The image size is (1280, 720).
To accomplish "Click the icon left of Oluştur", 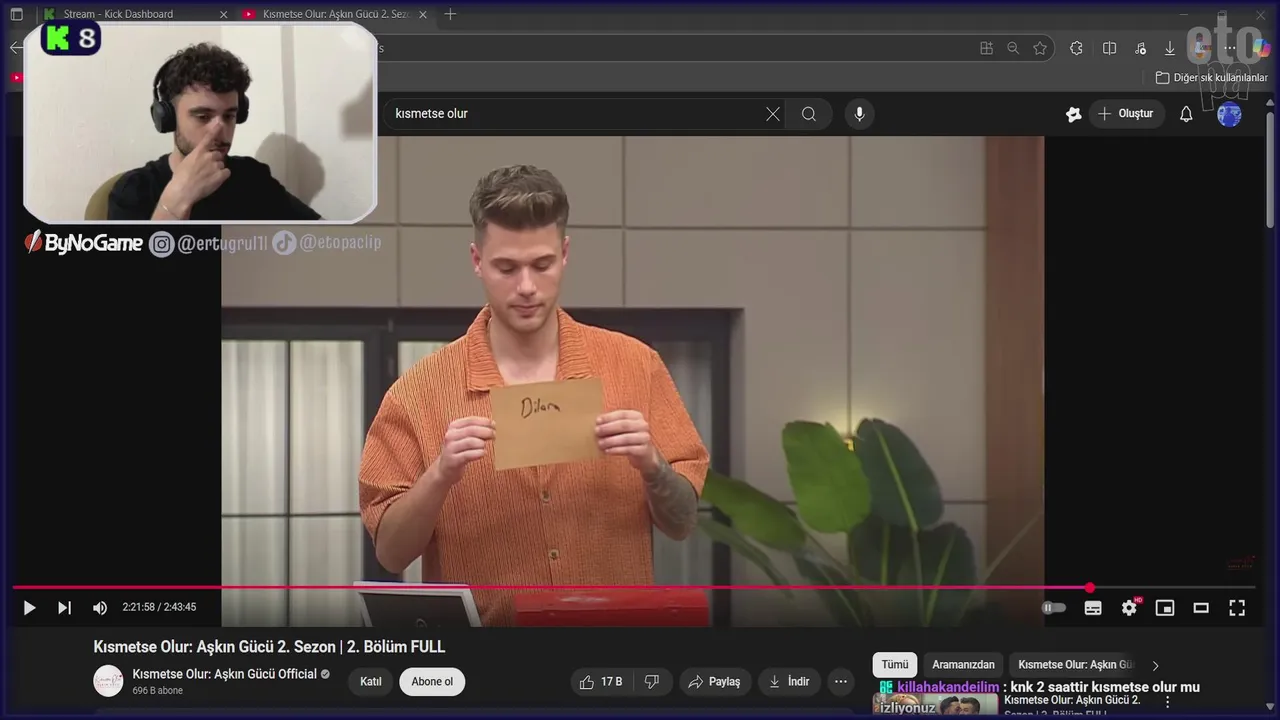I will (1074, 114).
